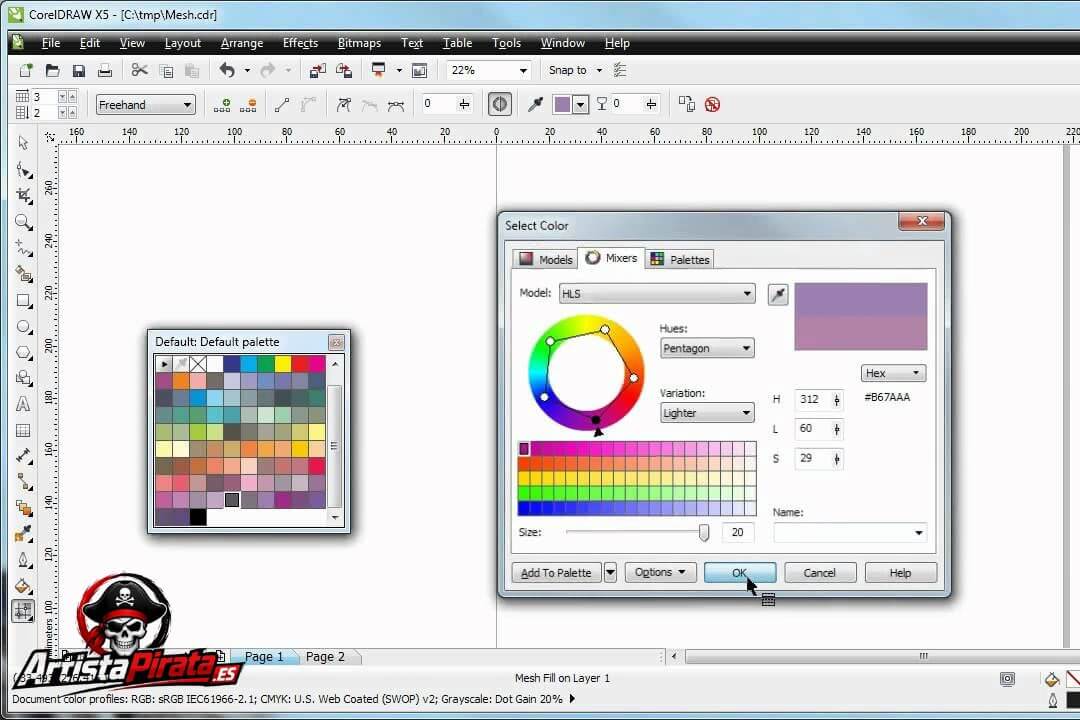Click the Cut scissors icon

(140, 70)
